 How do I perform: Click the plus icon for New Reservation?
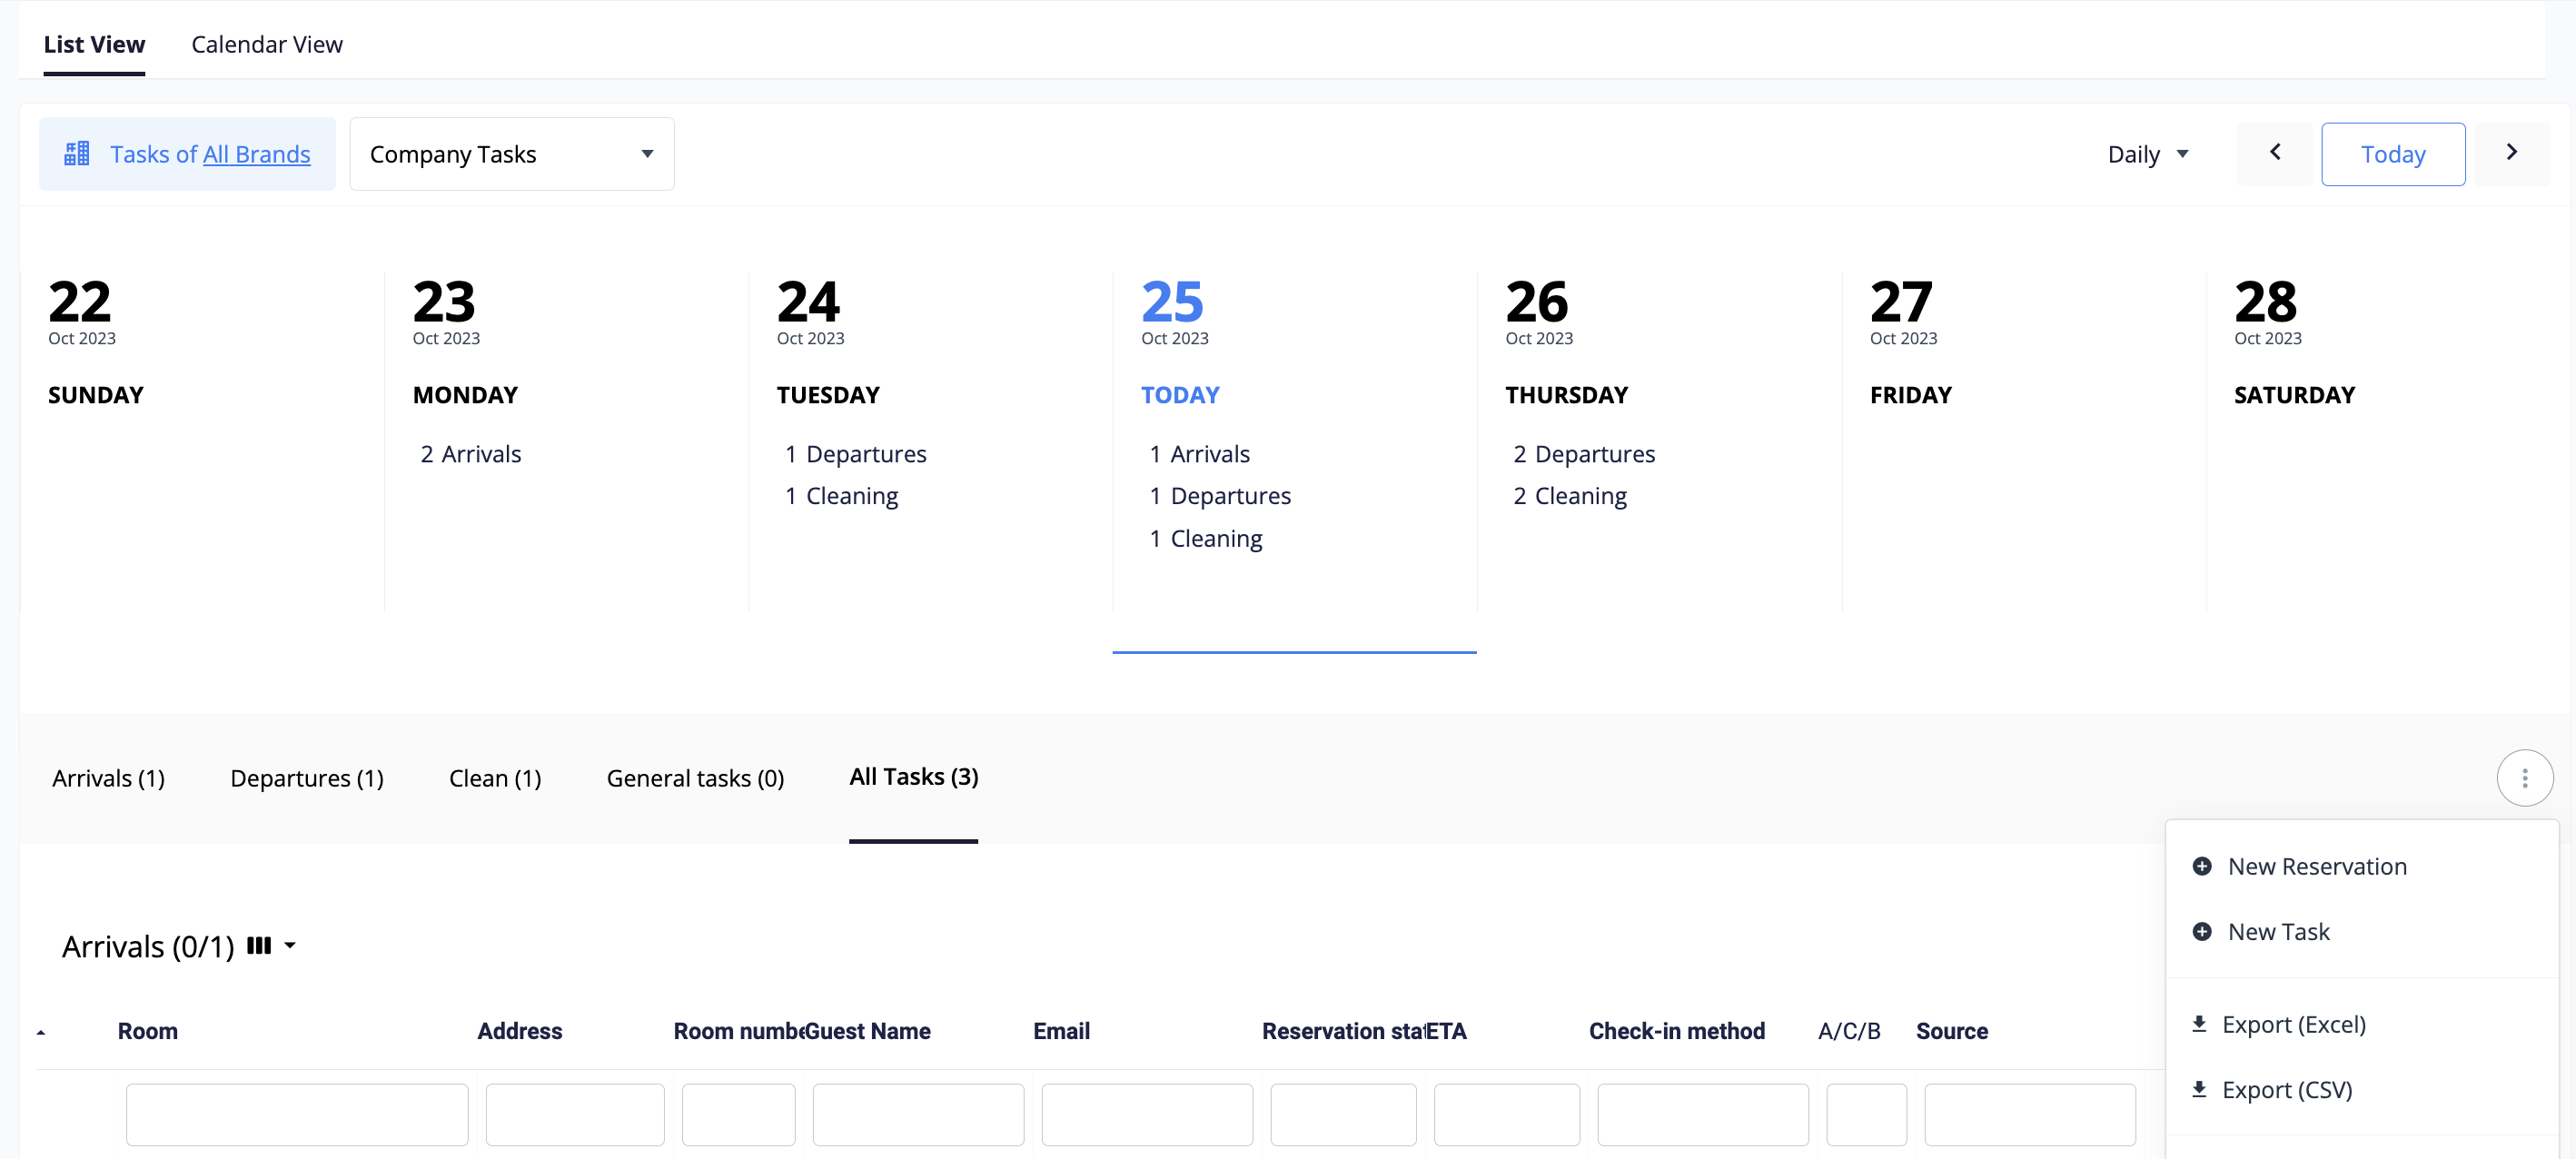[2202, 866]
